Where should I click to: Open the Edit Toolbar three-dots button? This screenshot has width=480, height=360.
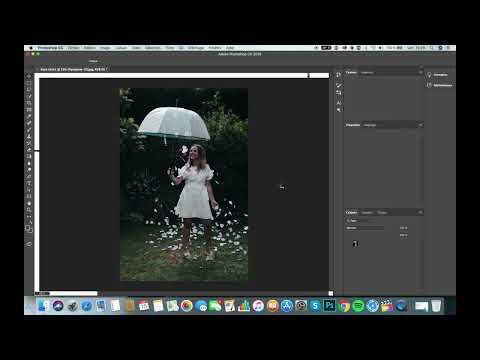pos(29,216)
